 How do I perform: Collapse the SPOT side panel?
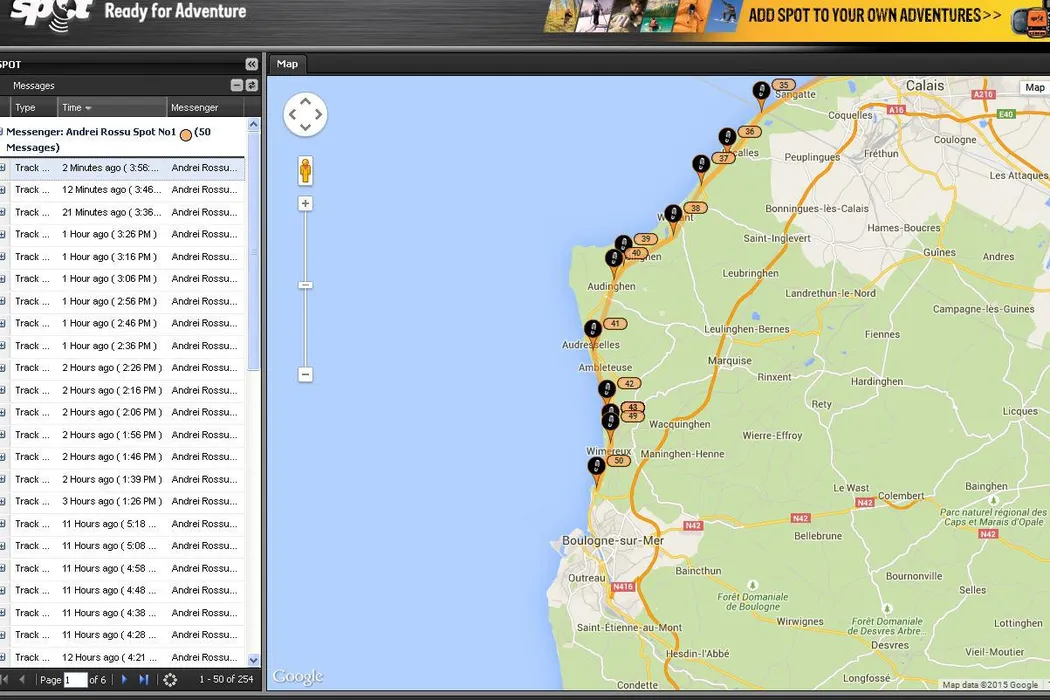[x=251, y=64]
